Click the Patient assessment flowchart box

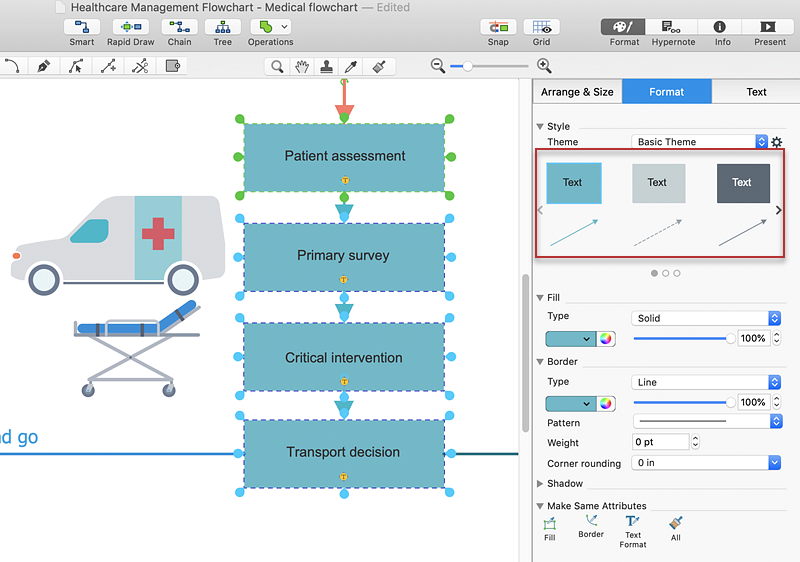click(344, 156)
